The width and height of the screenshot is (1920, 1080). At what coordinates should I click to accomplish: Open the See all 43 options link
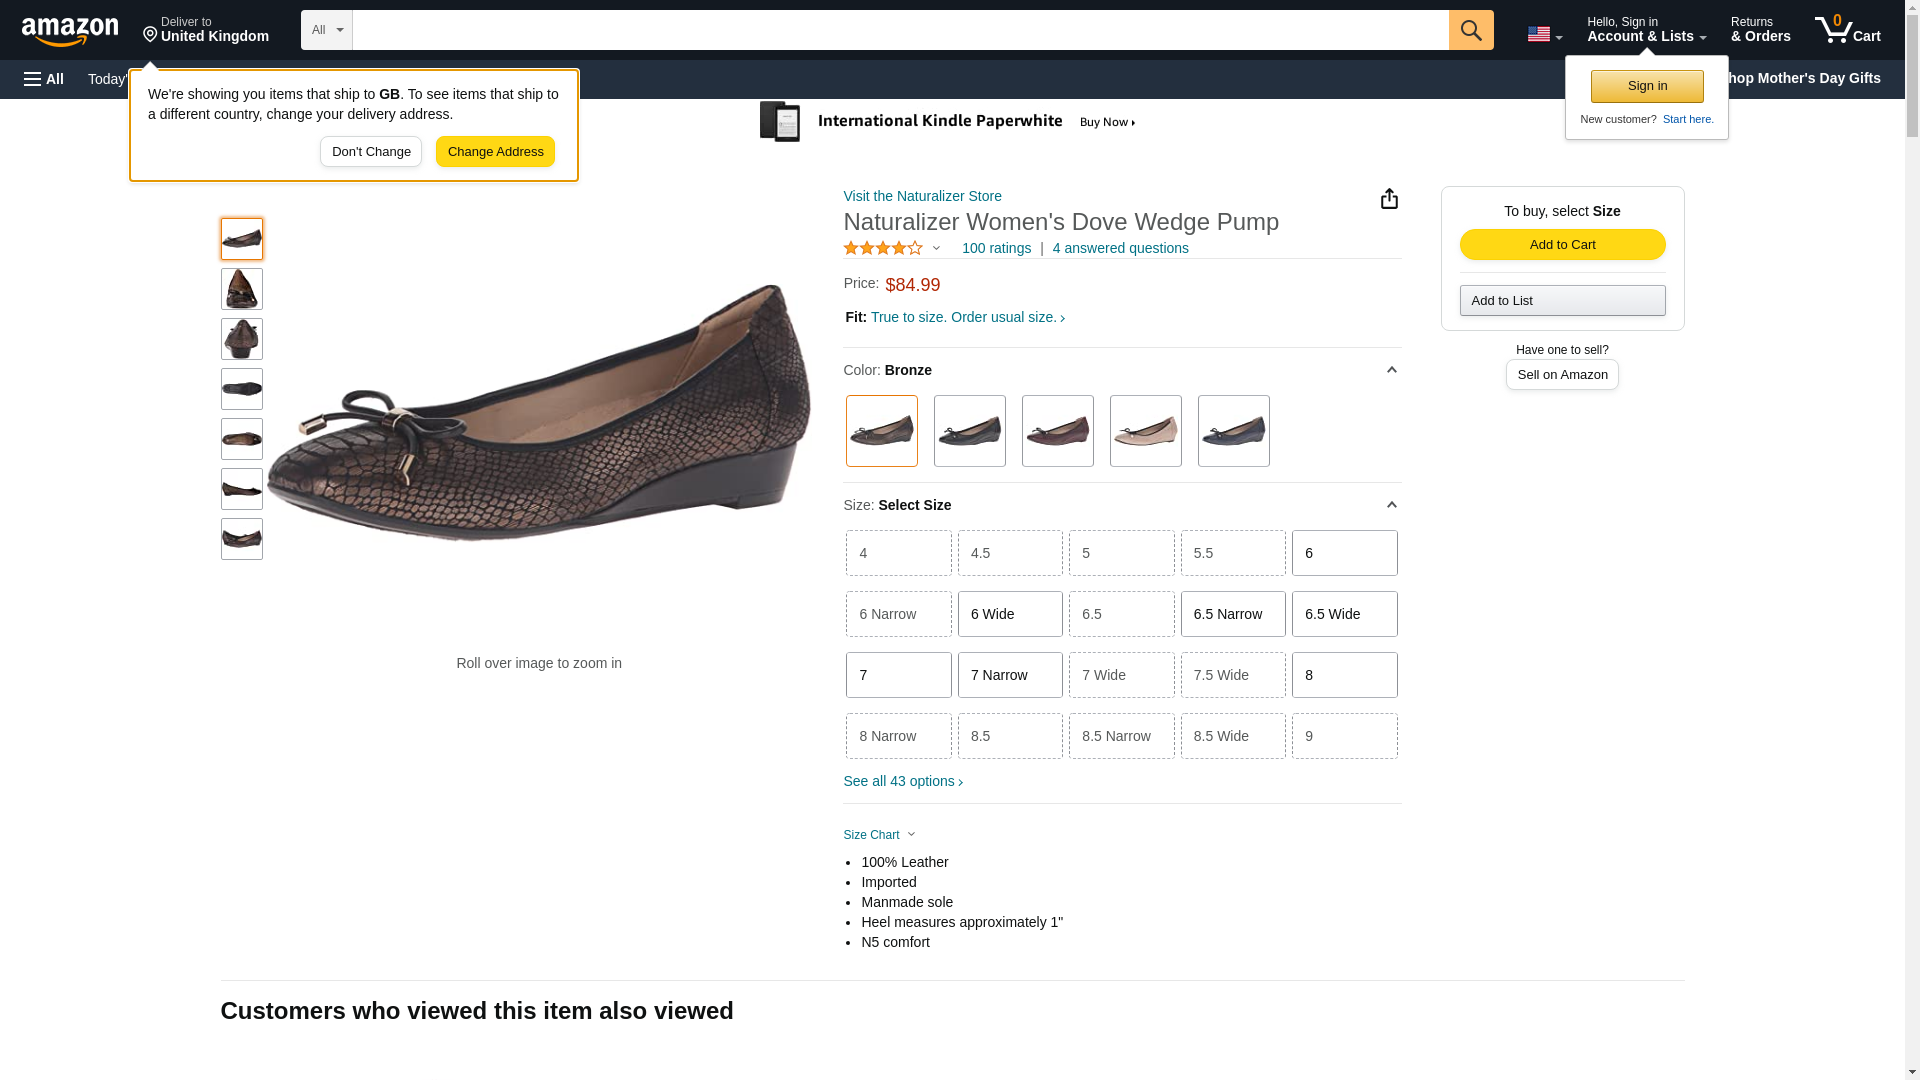tap(903, 781)
